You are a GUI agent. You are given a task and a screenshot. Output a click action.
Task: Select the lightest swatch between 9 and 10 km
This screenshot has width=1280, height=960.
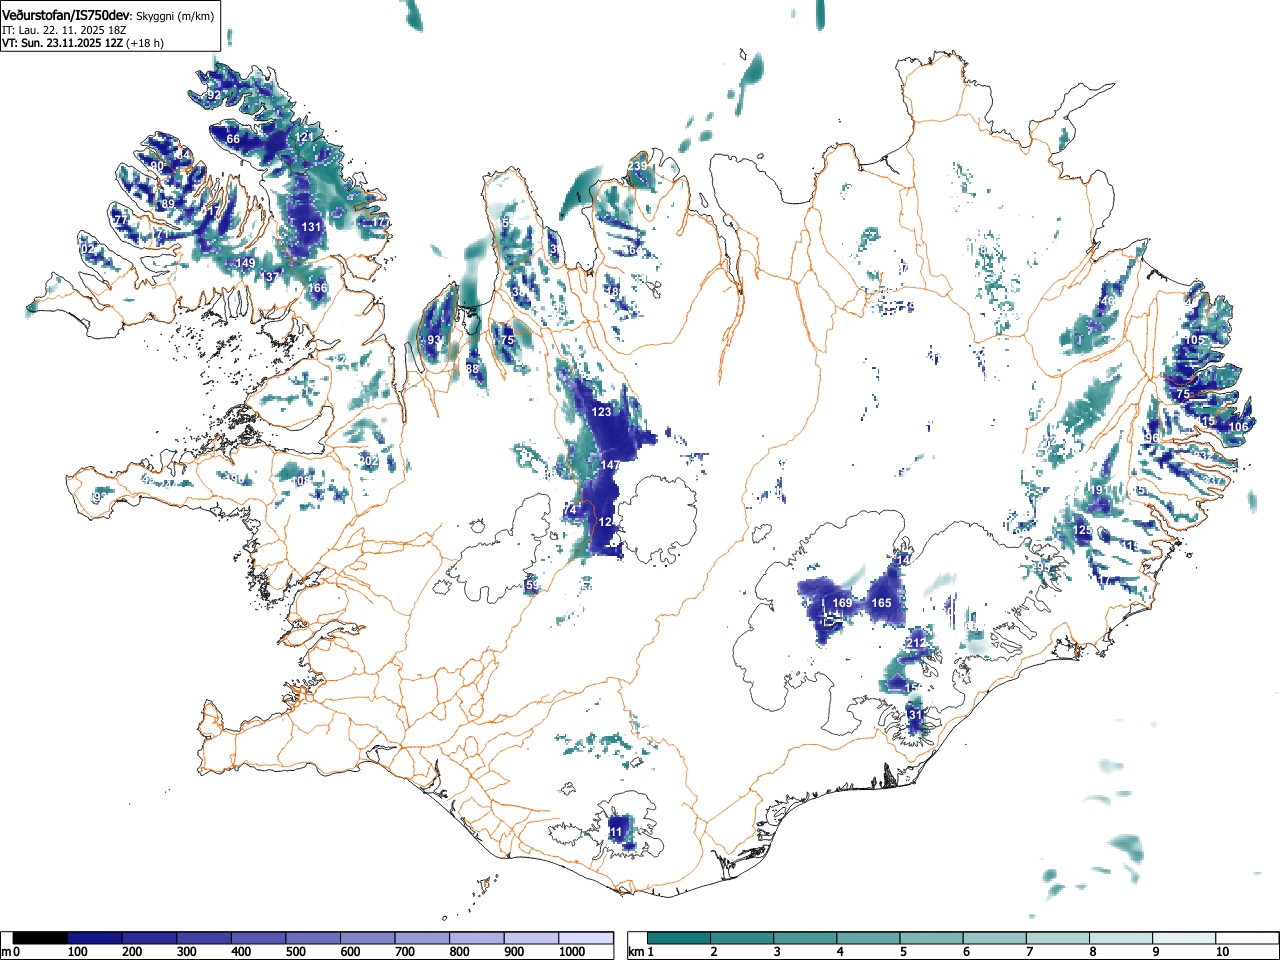[x=1186, y=938]
